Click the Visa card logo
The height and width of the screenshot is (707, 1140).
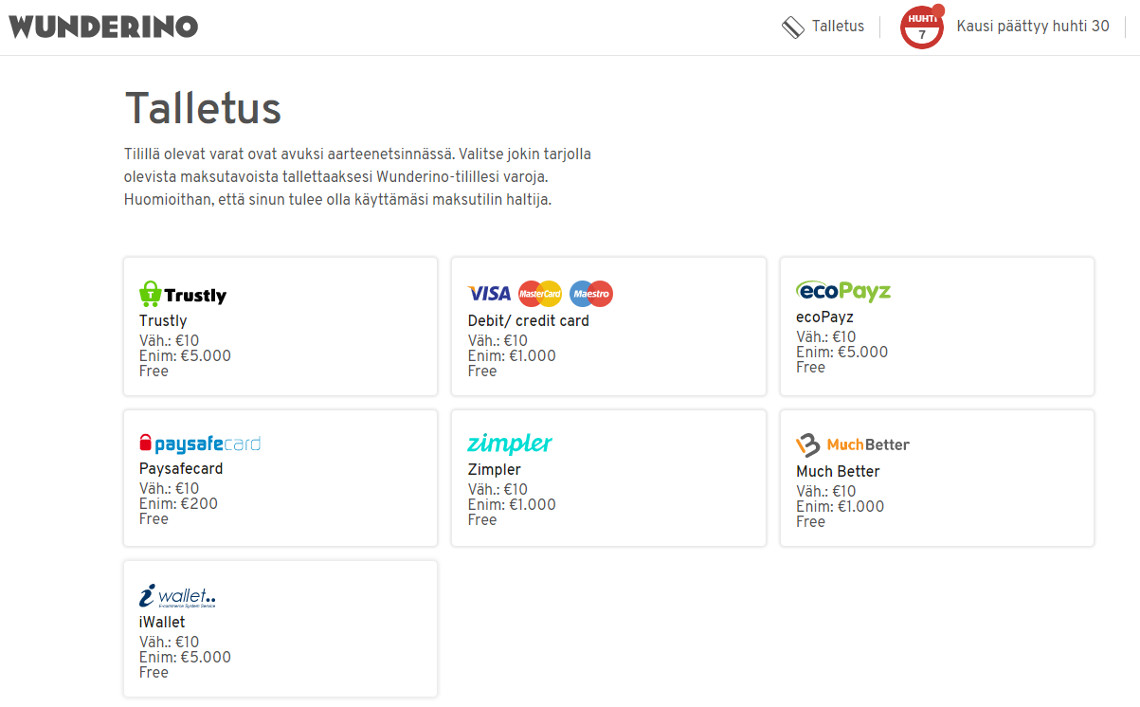pos(489,293)
